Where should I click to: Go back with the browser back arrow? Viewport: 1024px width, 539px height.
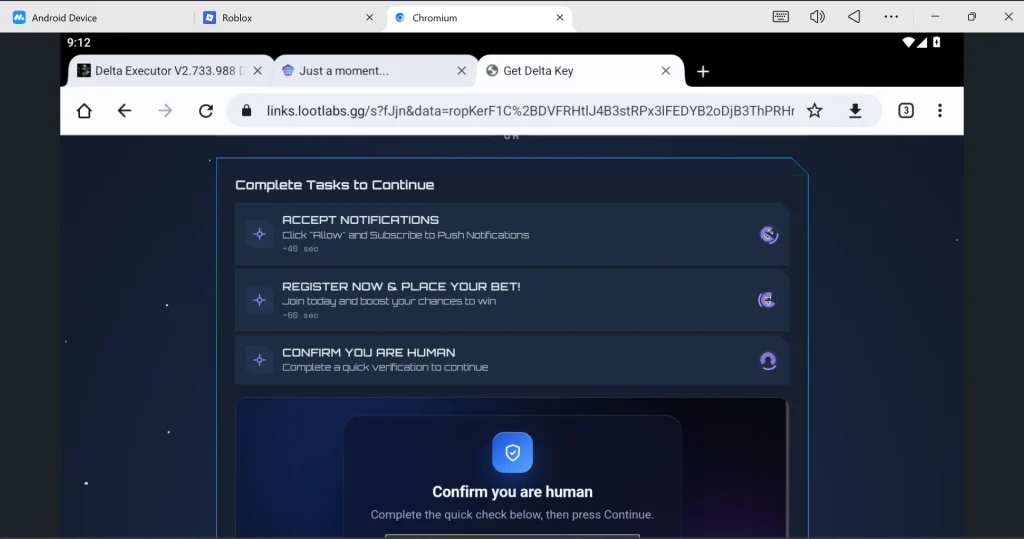click(x=124, y=110)
